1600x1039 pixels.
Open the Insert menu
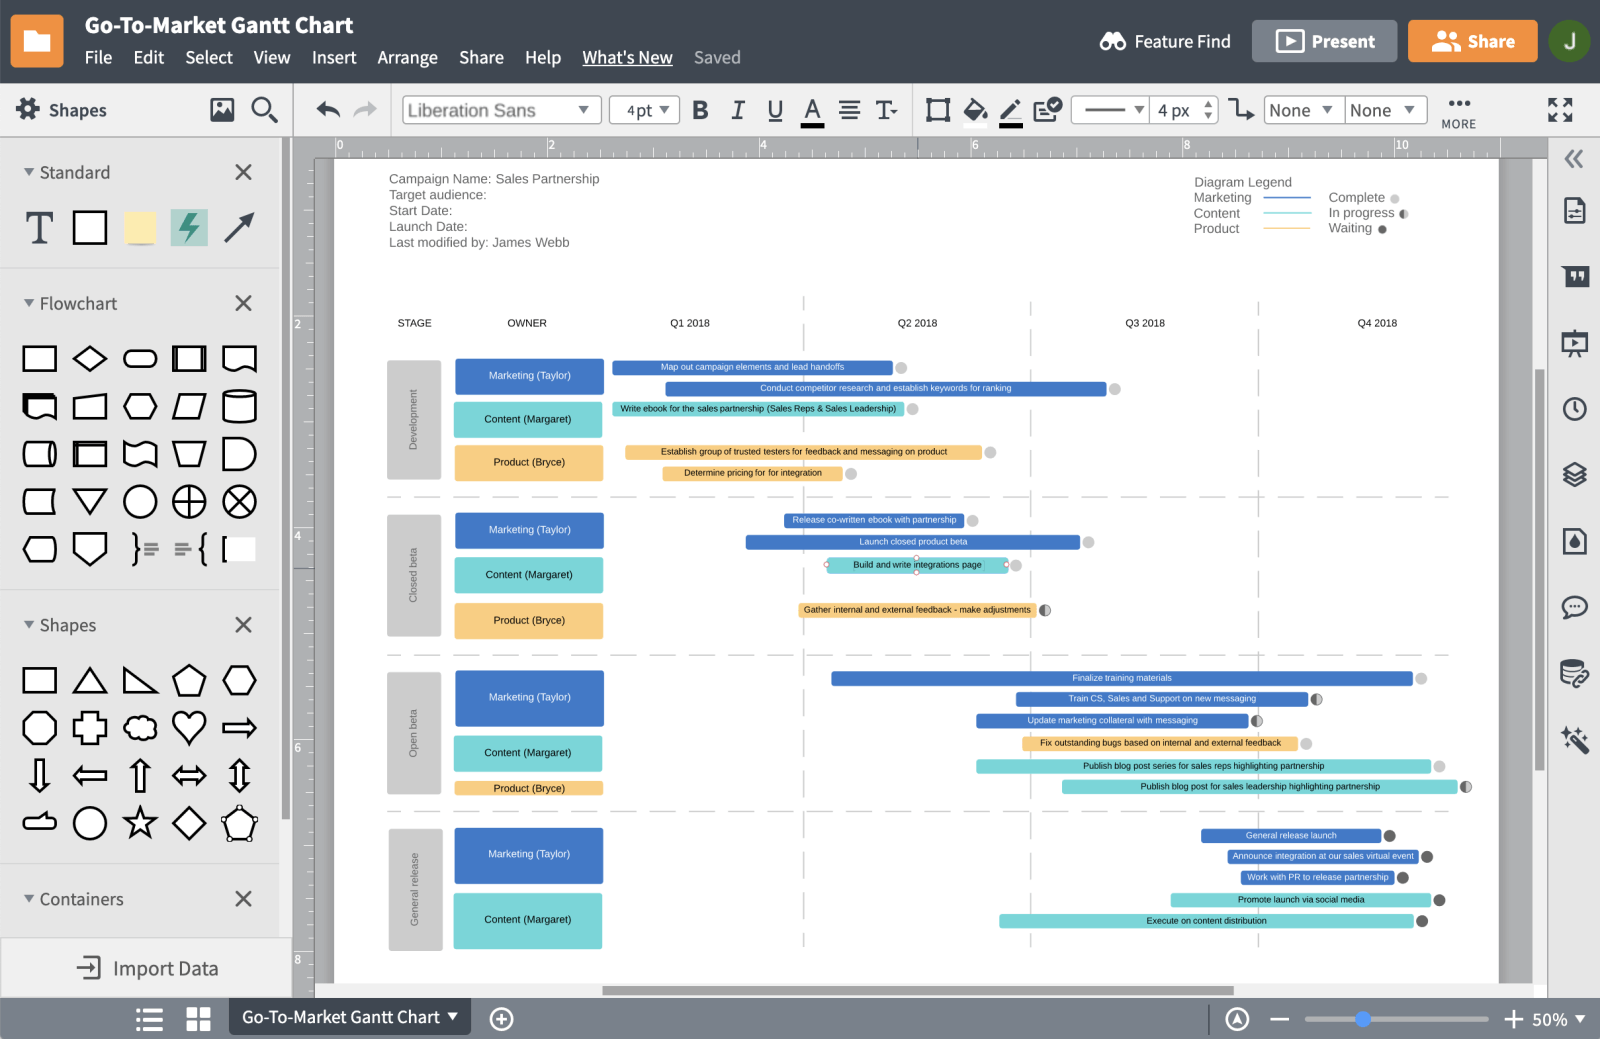tap(334, 58)
